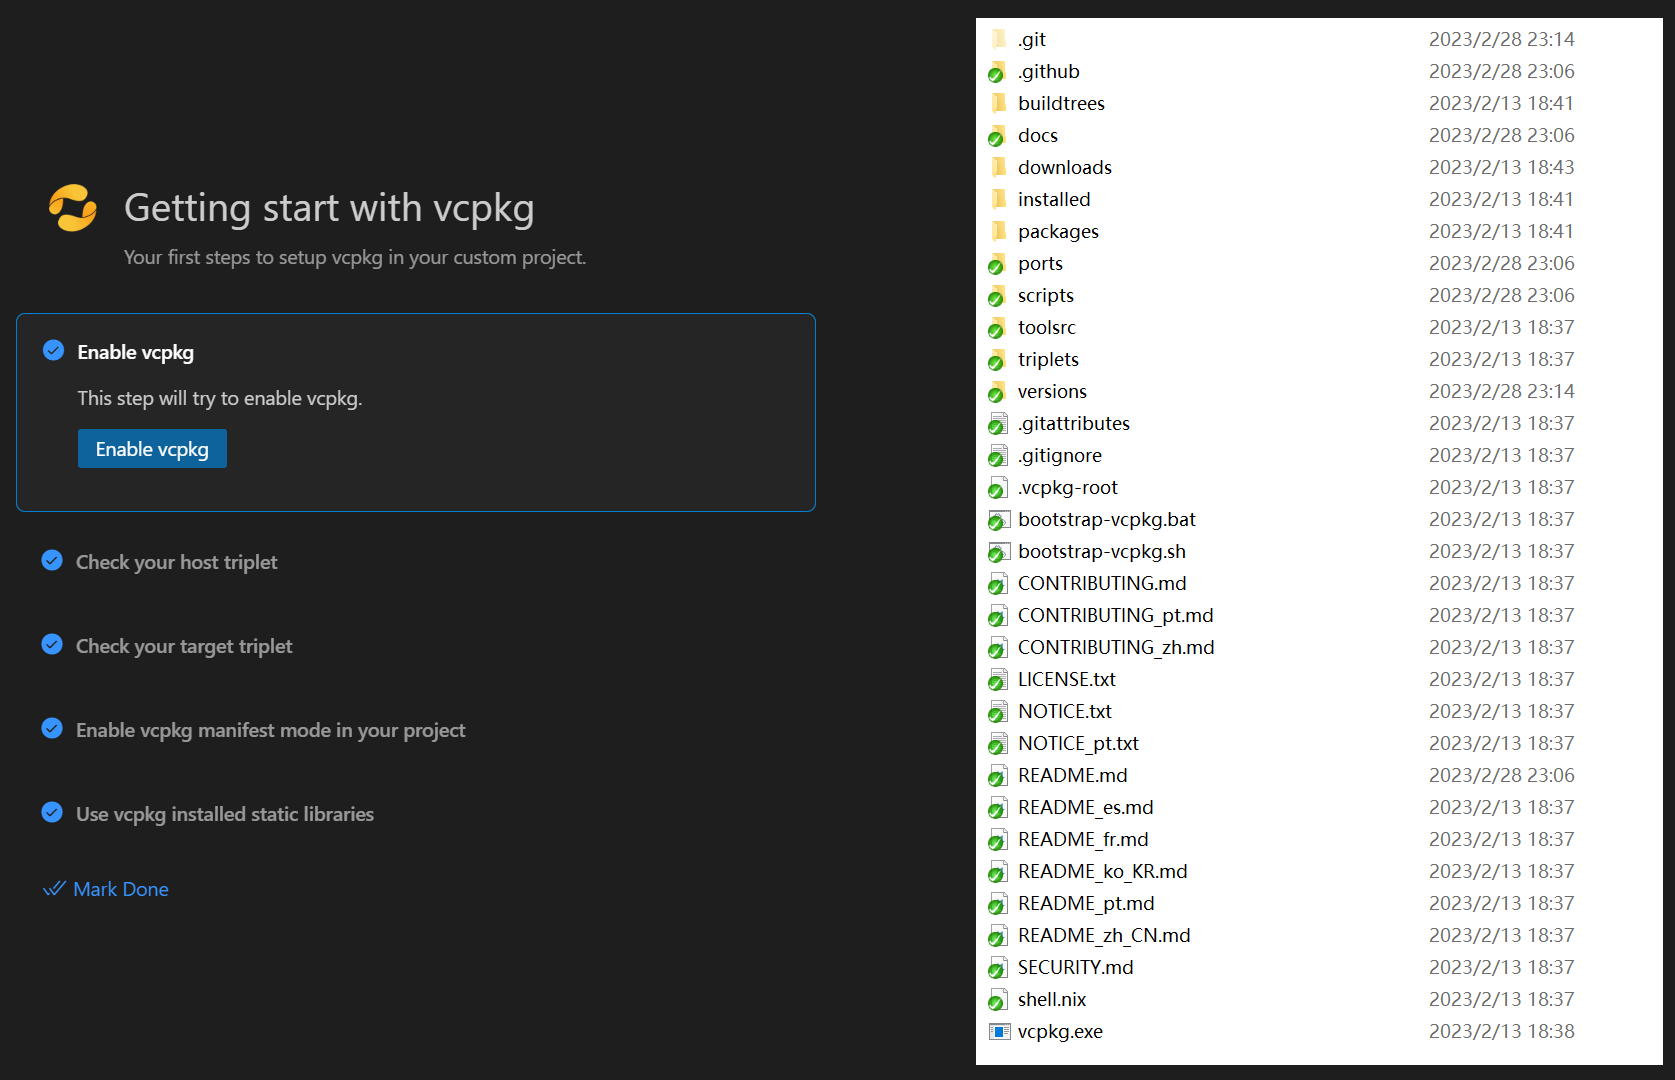
Task: Select the downloads folder icon
Action: (998, 167)
